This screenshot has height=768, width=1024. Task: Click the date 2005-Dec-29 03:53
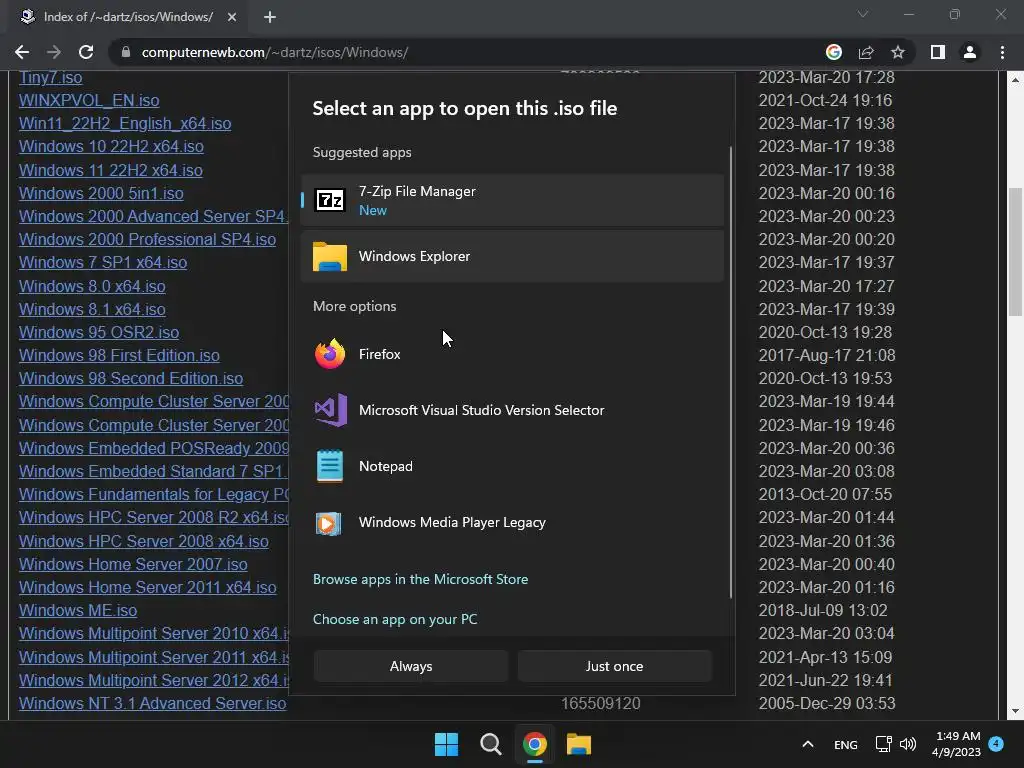827,703
